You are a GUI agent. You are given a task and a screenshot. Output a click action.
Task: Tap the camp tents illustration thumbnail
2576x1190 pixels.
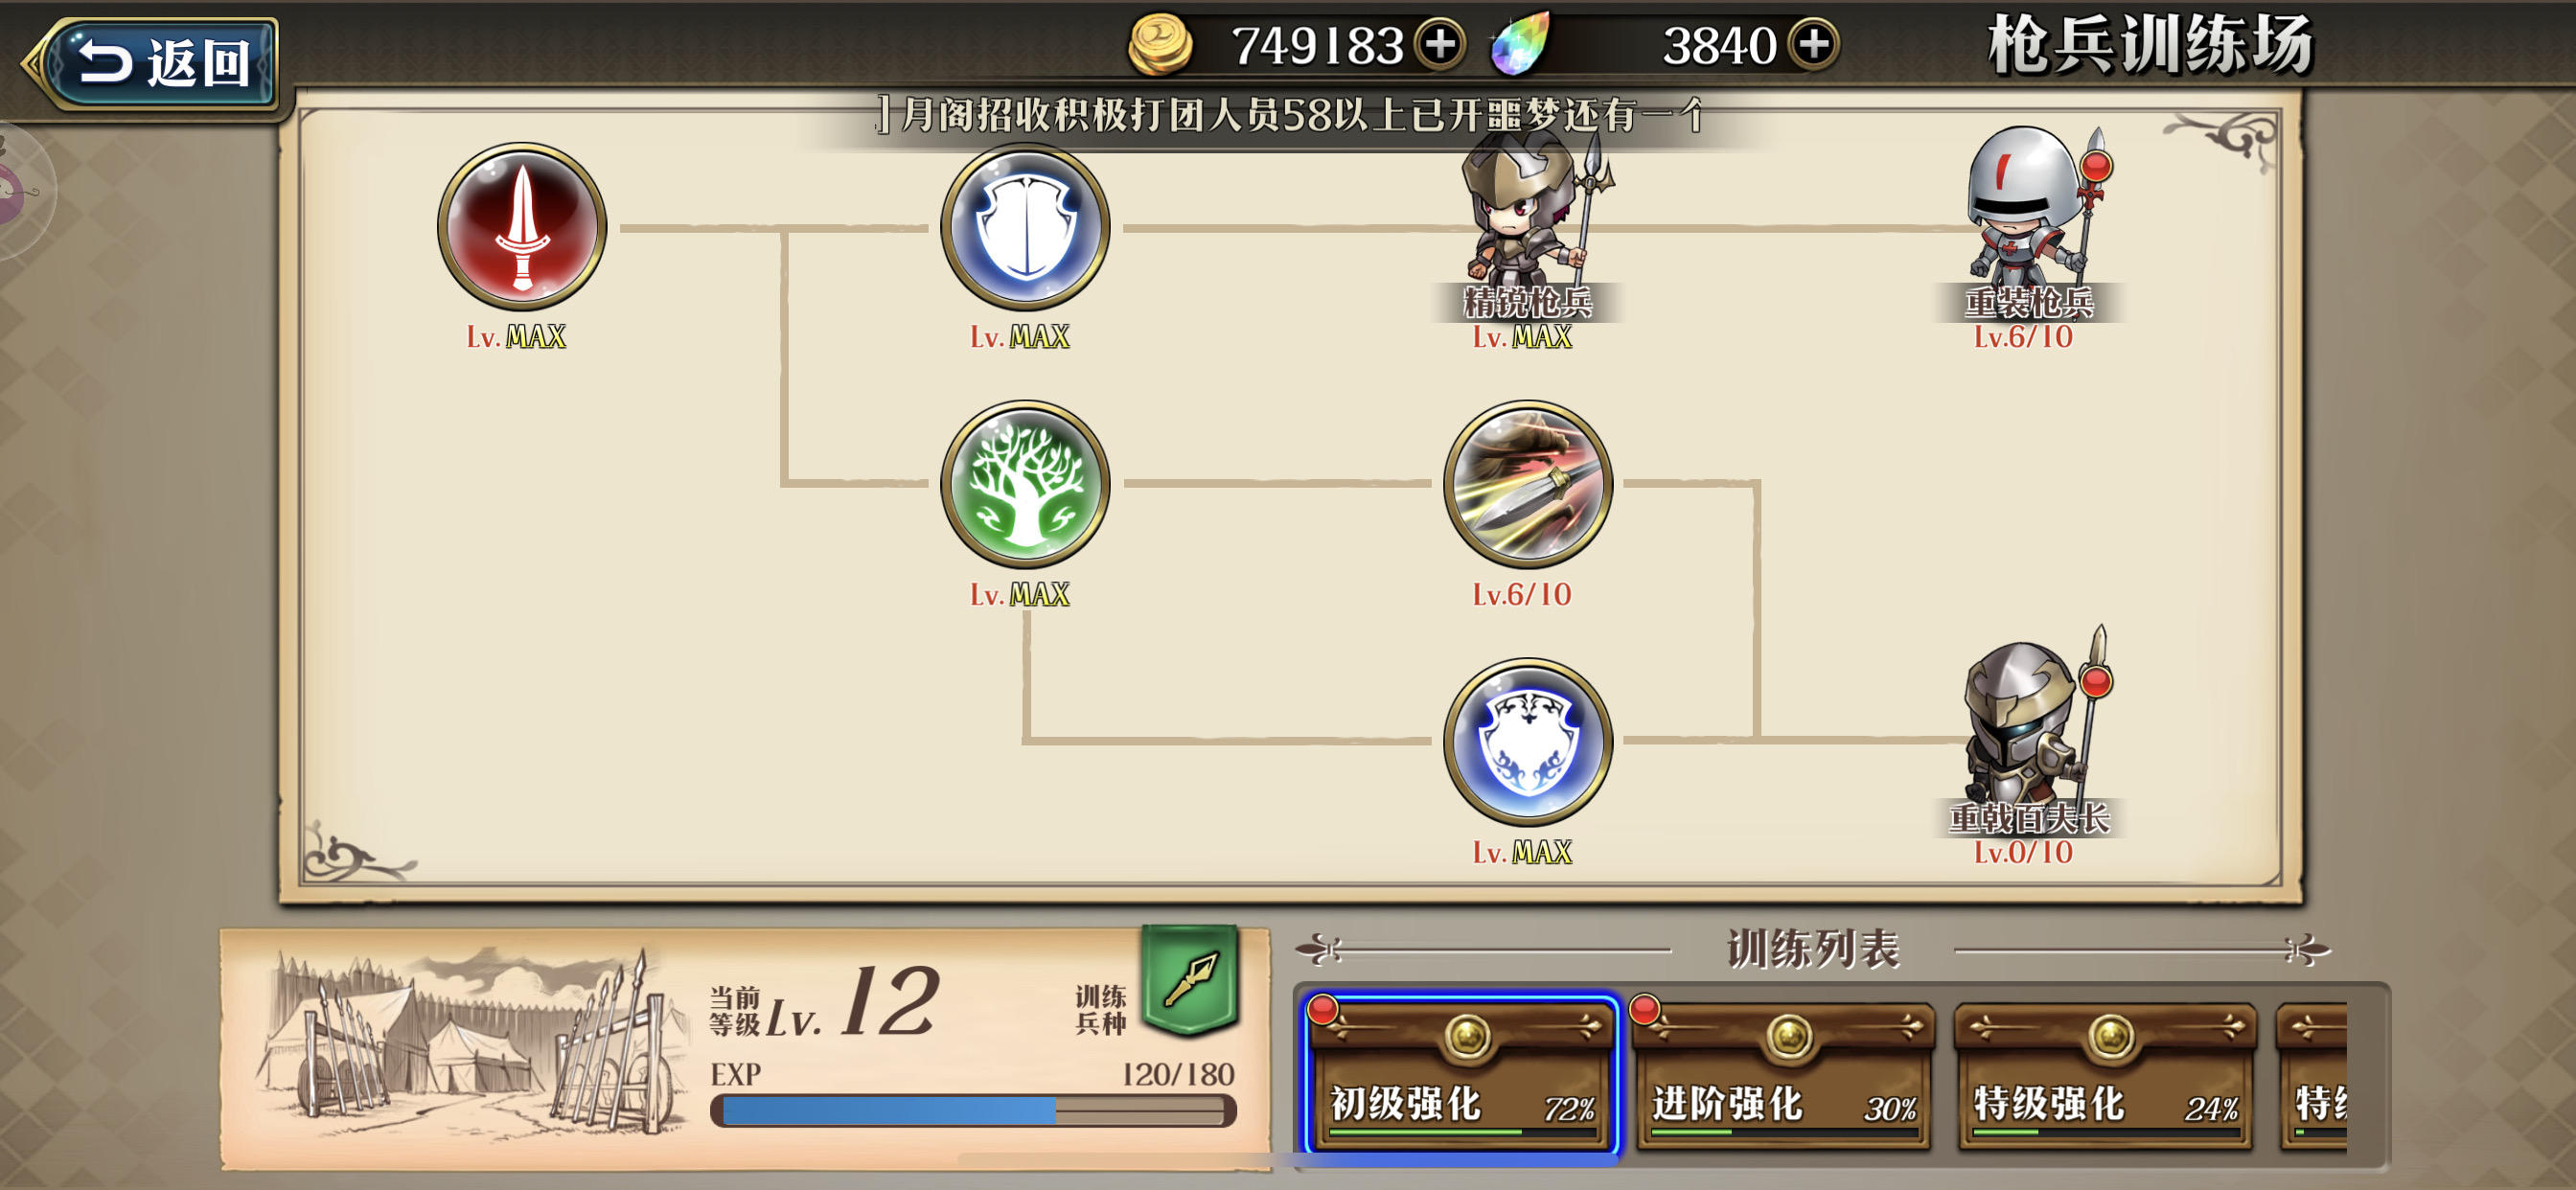pyautogui.click(x=470, y=1045)
